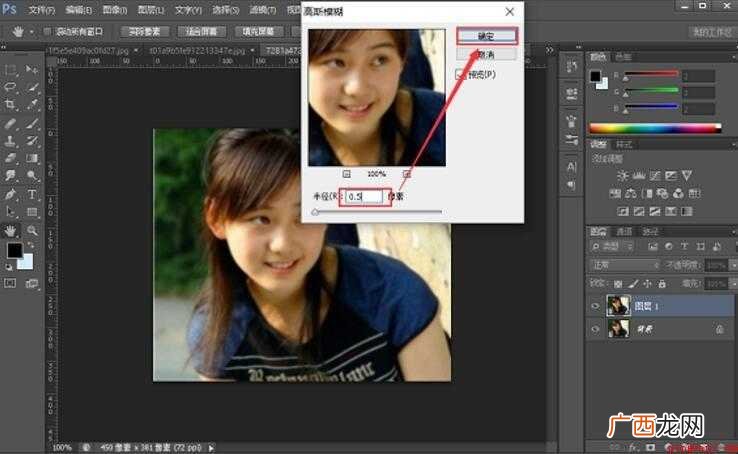
Task: Select the Blur tool in toolbox
Action: pos(10,176)
